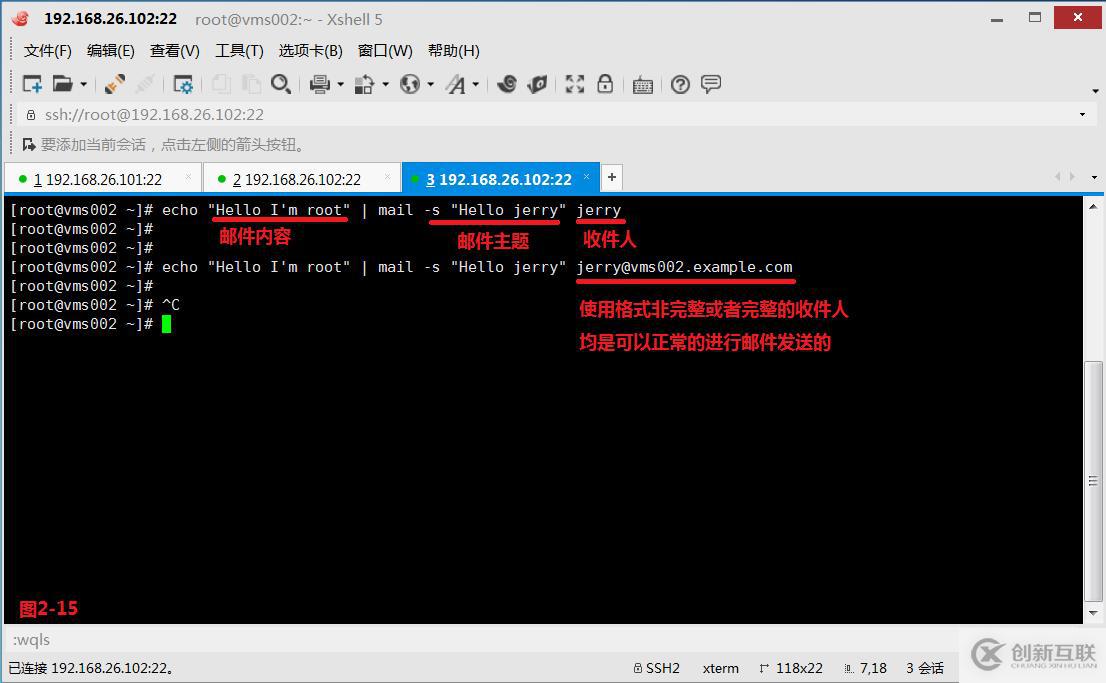Open the 查看(V) menu
Viewport: 1106px width, 683px height.
coord(174,51)
